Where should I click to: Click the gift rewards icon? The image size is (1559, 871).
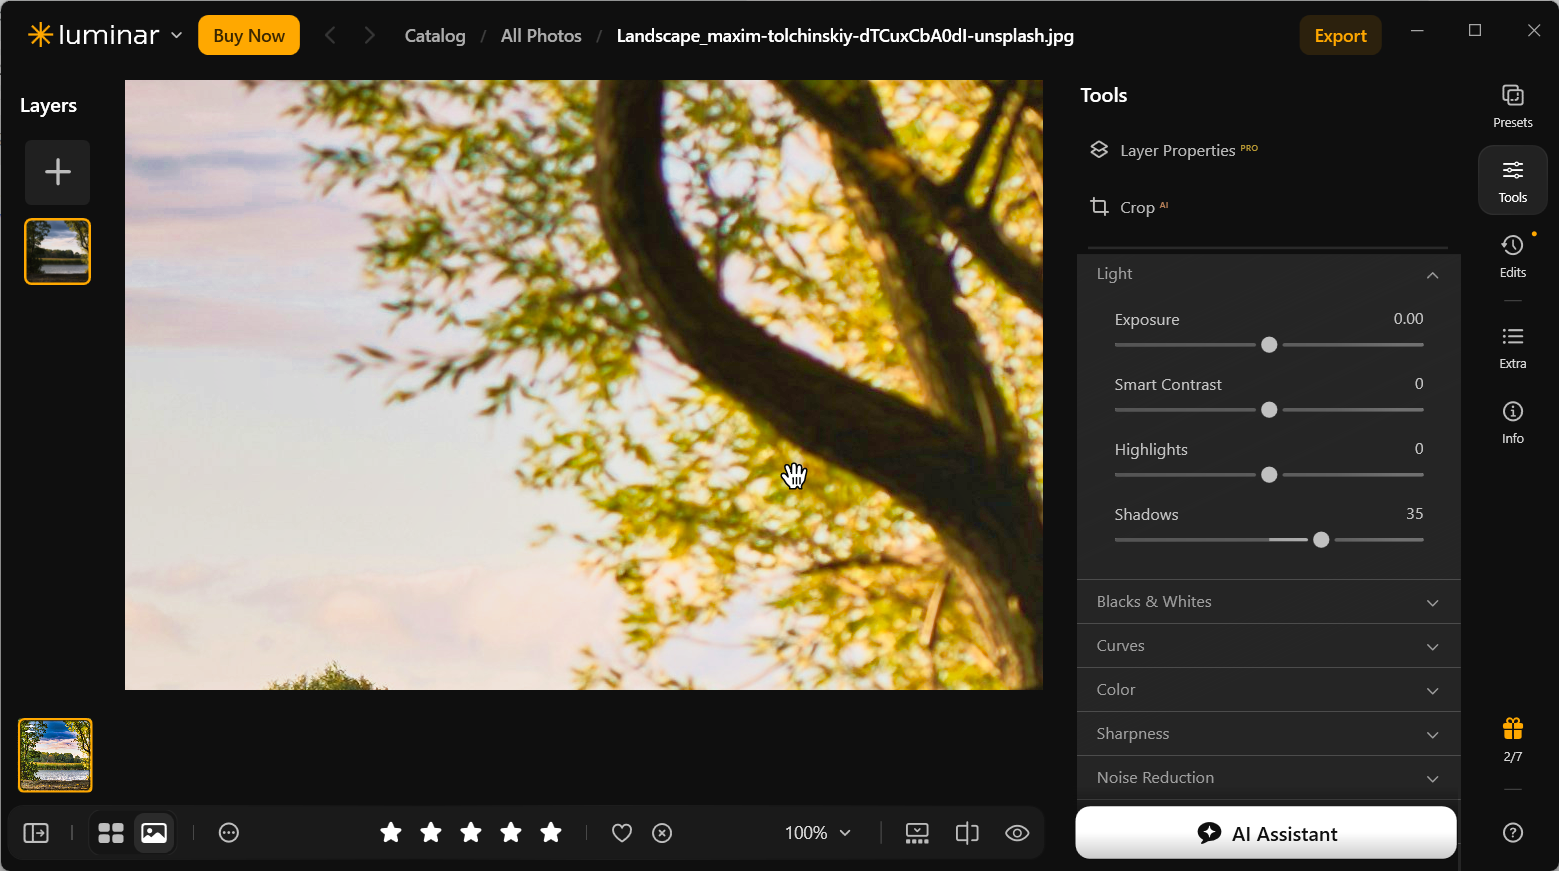coord(1512,728)
